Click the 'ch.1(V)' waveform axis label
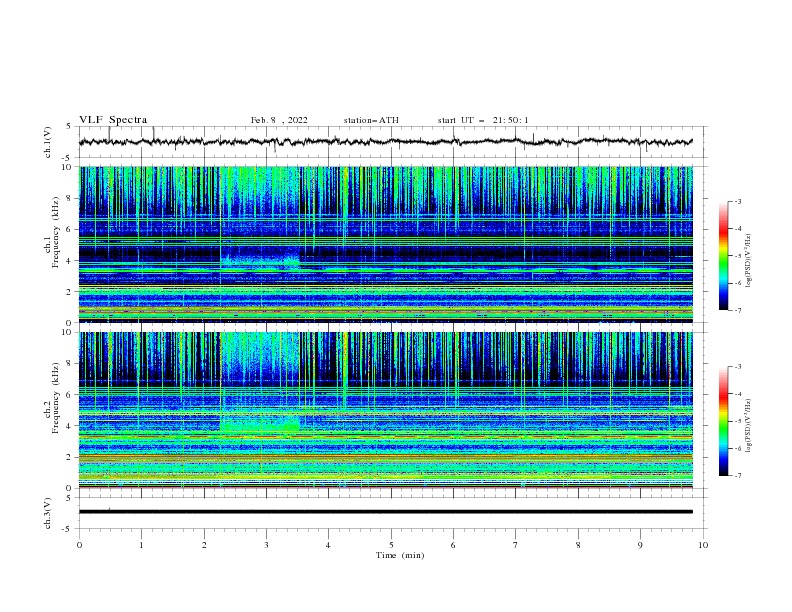This screenshot has width=792, height=612. click(x=48, y=142)
